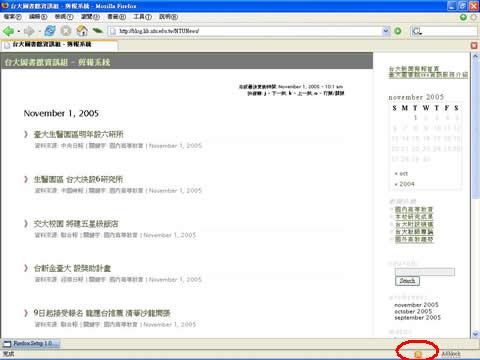This screenshot has height=360, width=480.
Task: Open the 工具(T) Tools menu
Action: pyautogui.click(x=142, y=17)
